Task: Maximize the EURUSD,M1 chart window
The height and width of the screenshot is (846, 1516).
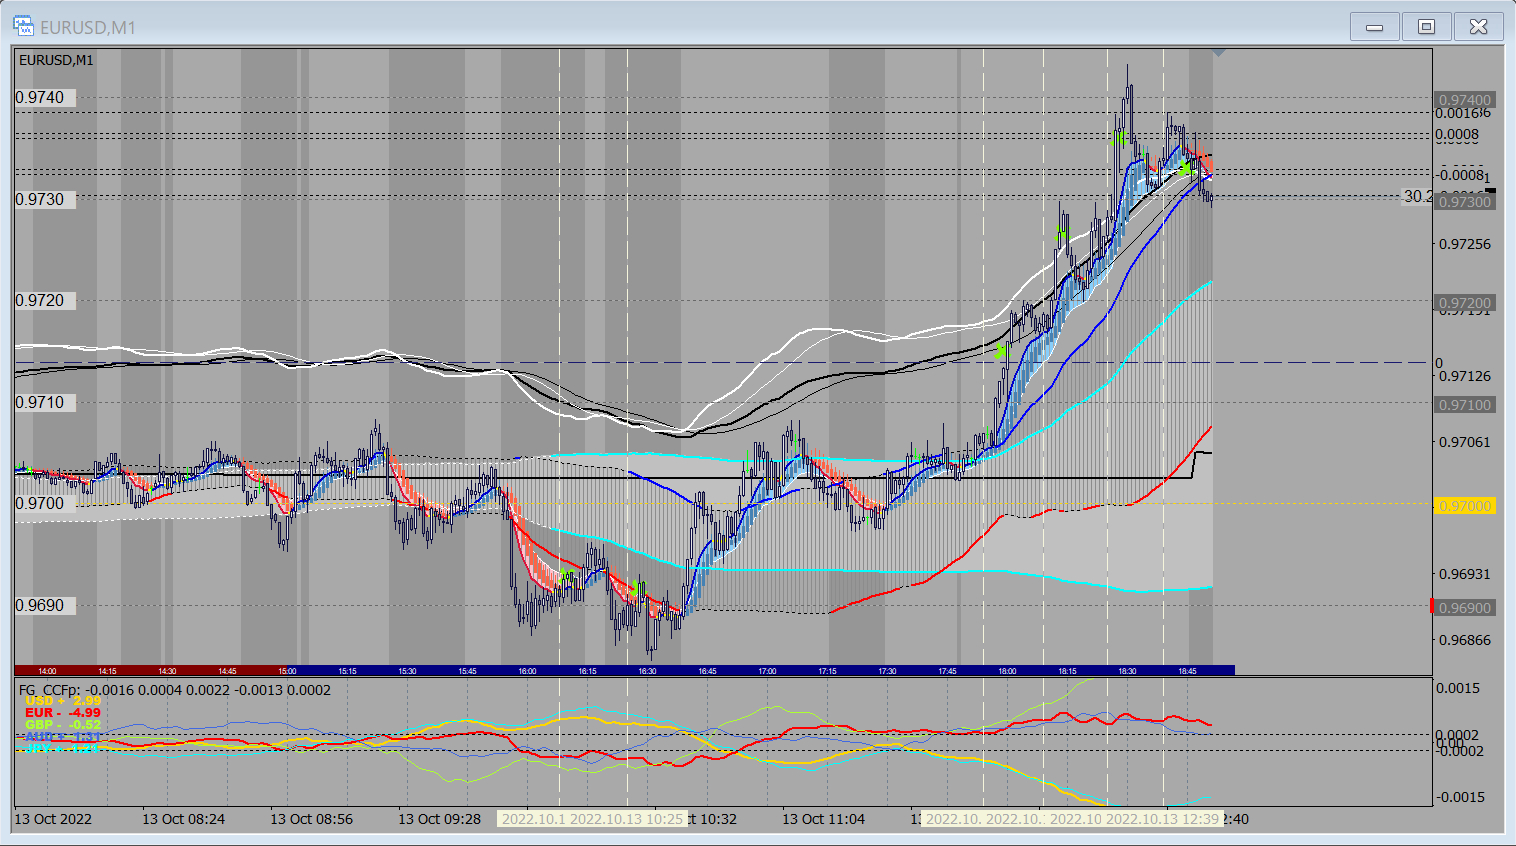Action: [1426, 27]
